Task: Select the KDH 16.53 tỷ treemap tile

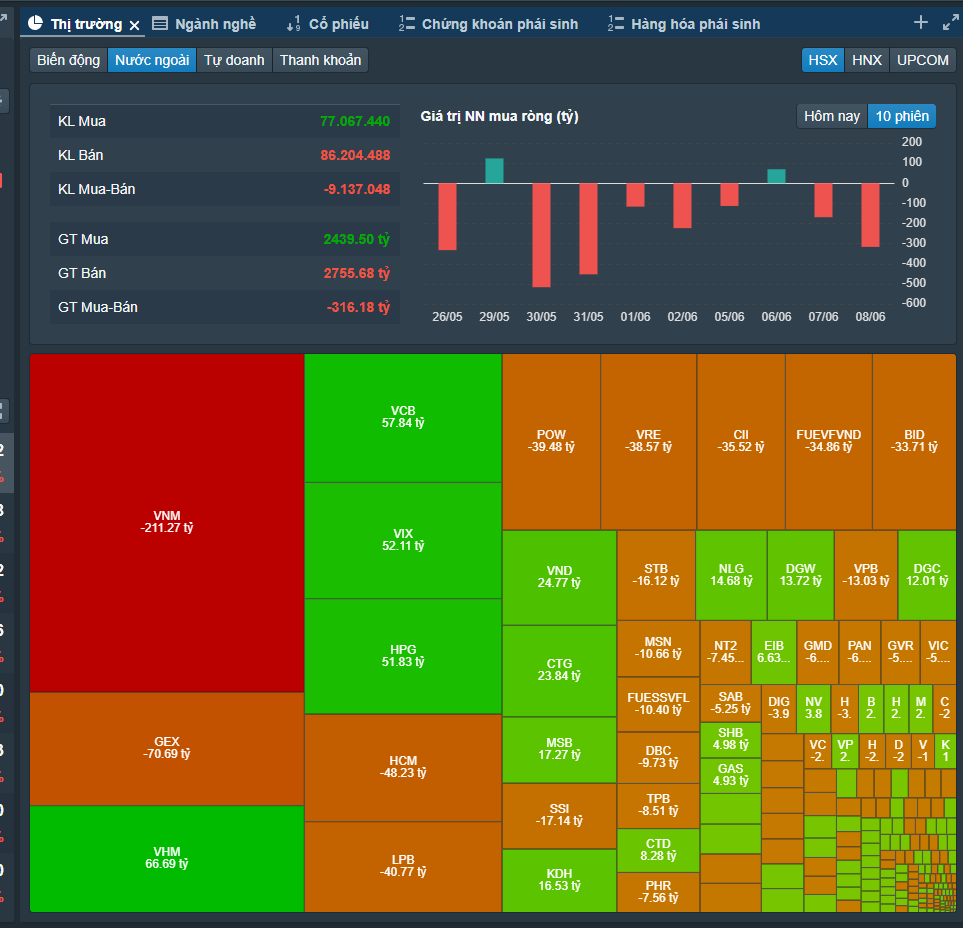Action: coord(559,880)
